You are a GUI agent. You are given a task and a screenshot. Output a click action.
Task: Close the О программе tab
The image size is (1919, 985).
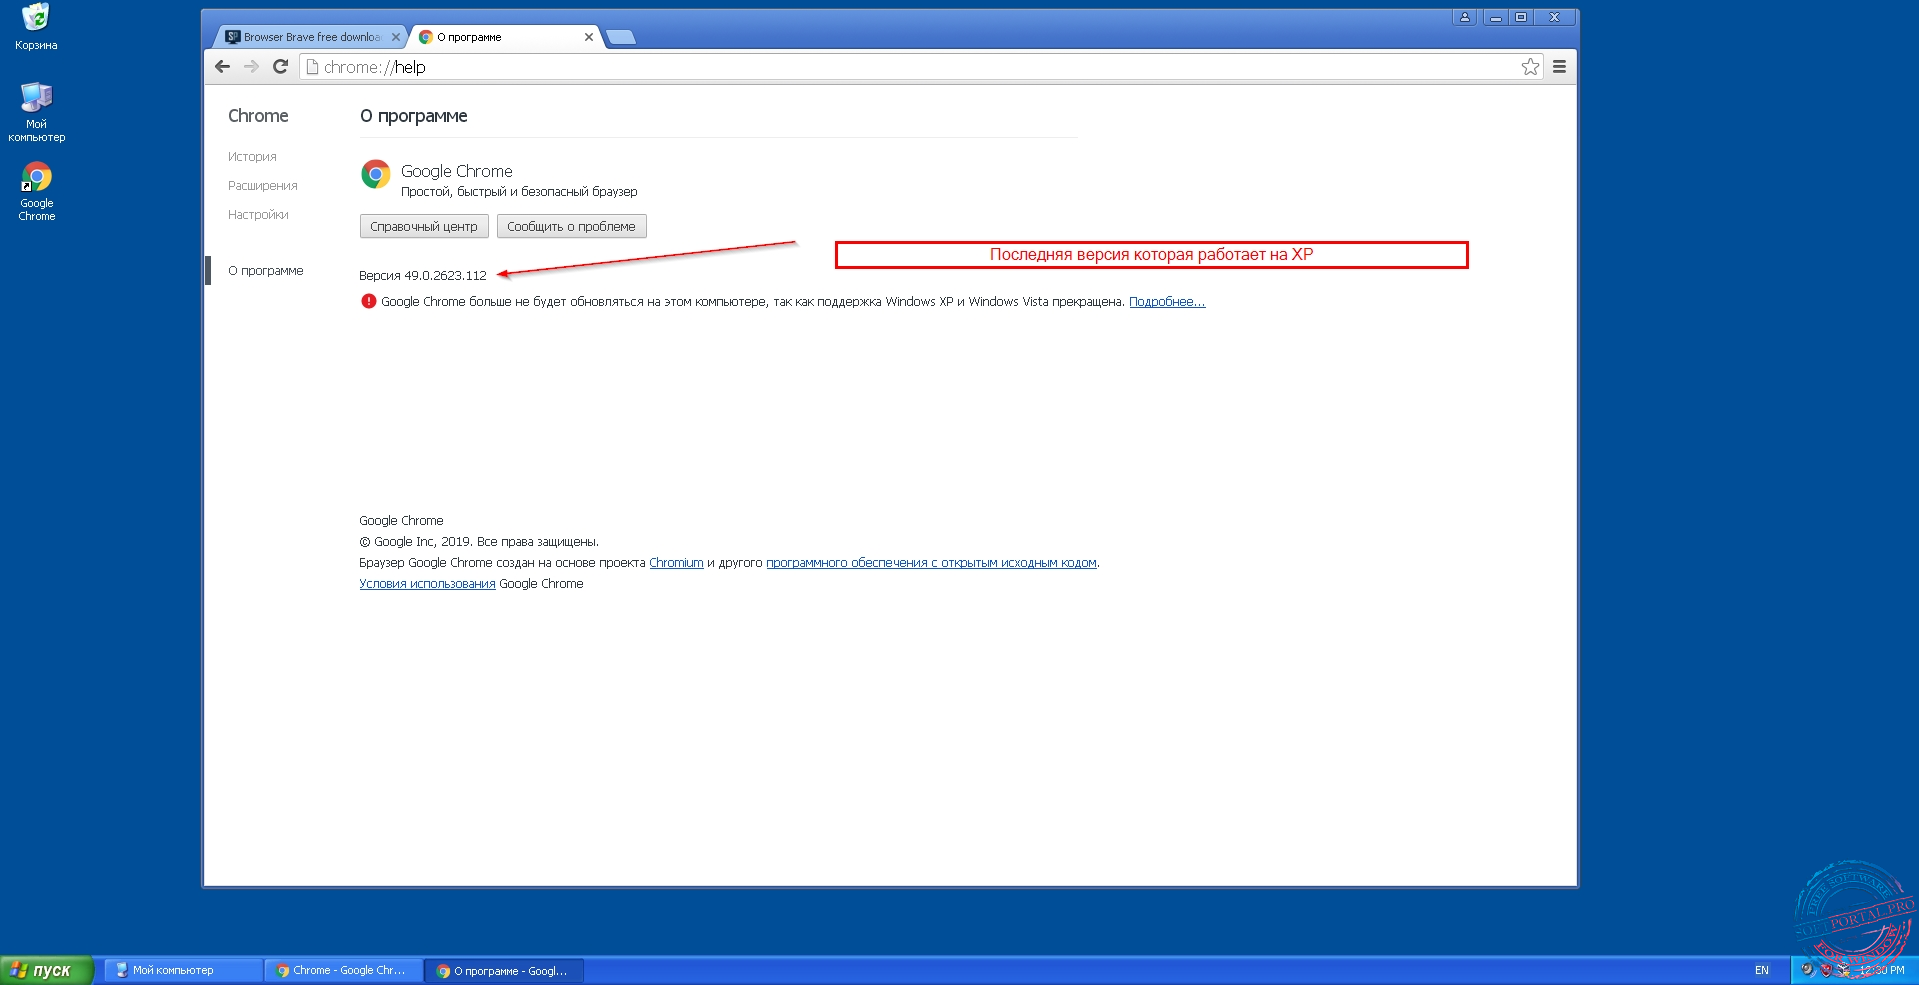[588, 37]
